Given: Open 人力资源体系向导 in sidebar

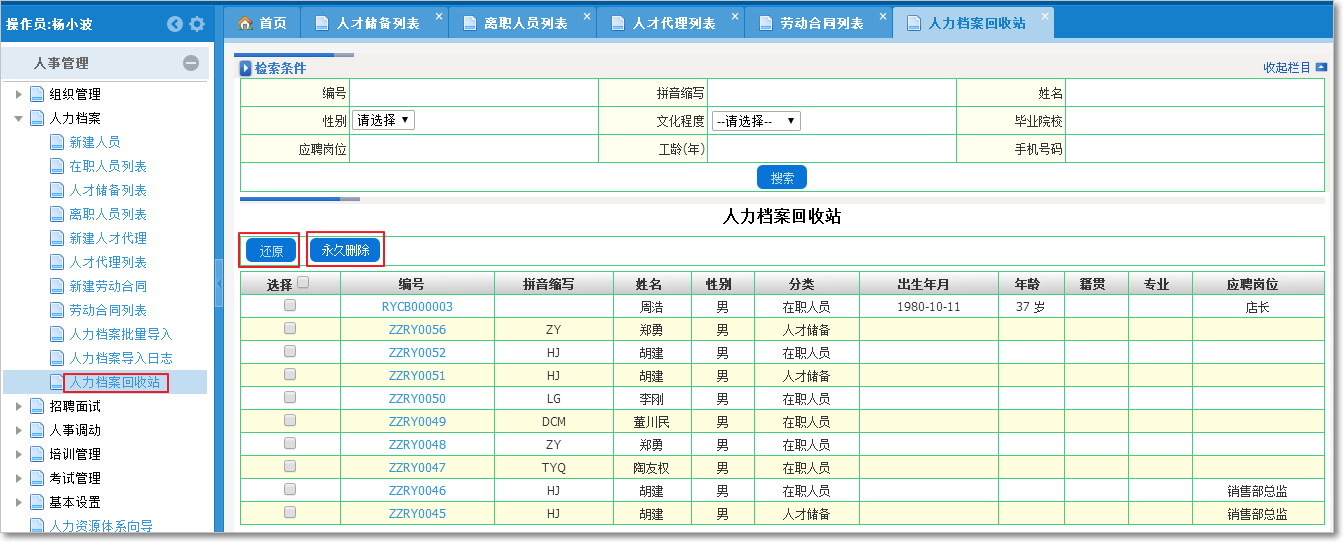Looking at the screenshot, I should pos(101,526).
